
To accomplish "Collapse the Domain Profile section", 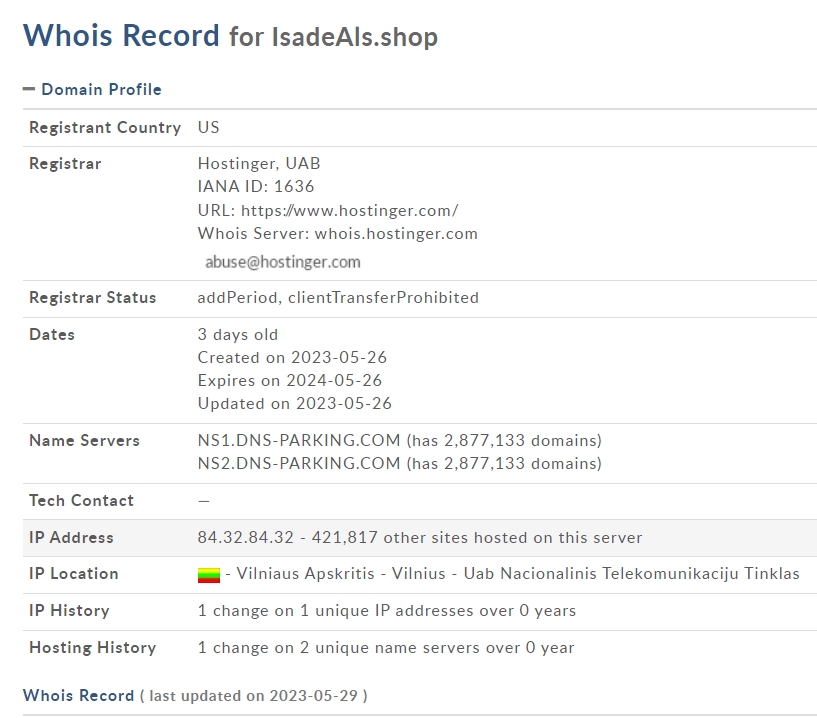I will click(x=29, y=90).
